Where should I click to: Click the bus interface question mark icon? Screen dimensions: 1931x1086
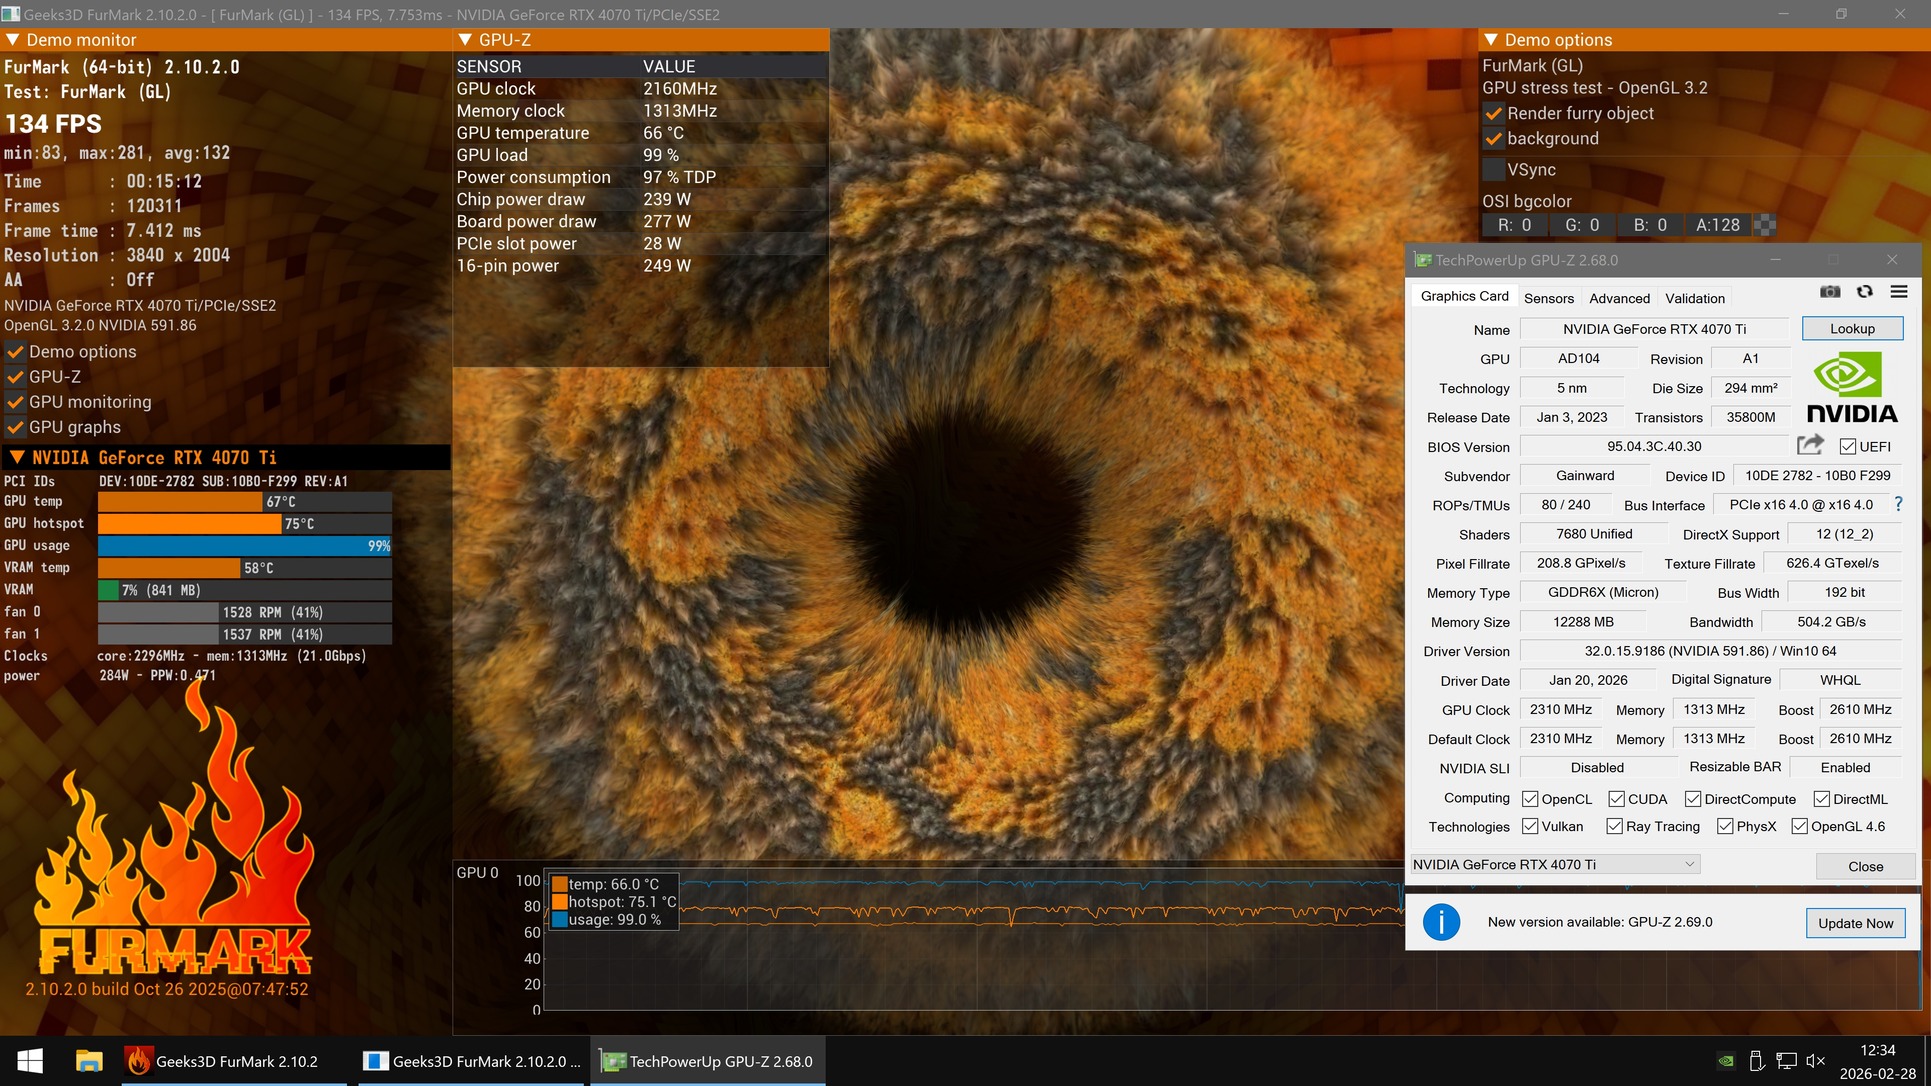click(1898, 504)
